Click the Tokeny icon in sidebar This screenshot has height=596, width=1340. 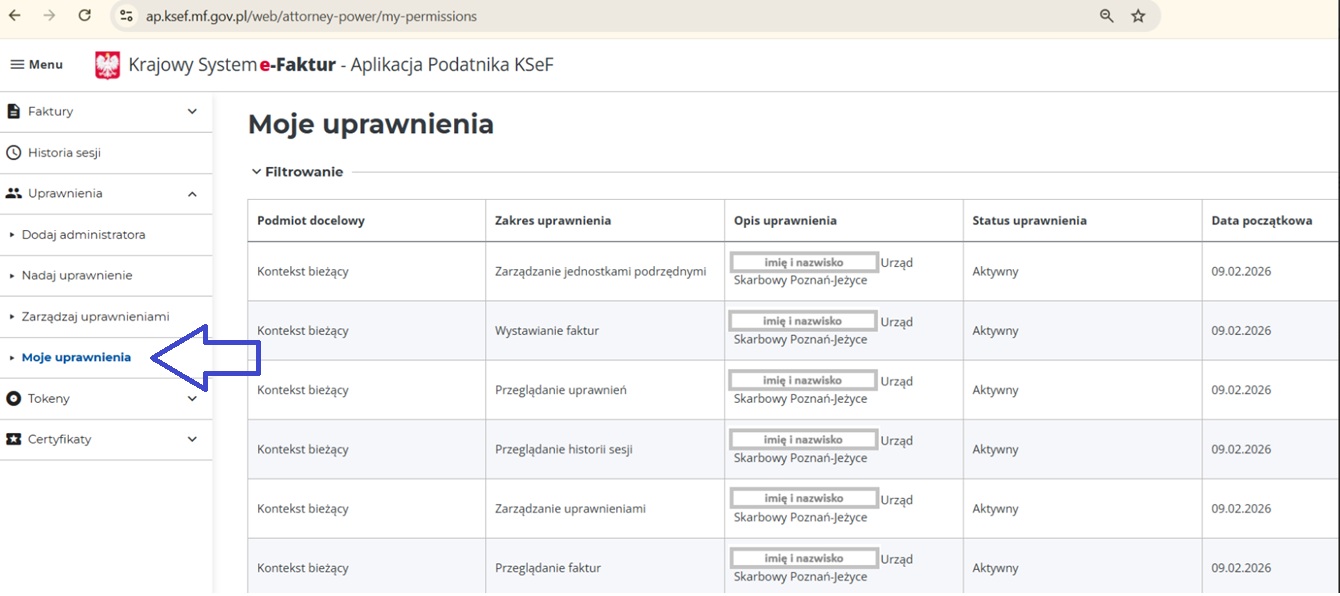pos(14,398)
